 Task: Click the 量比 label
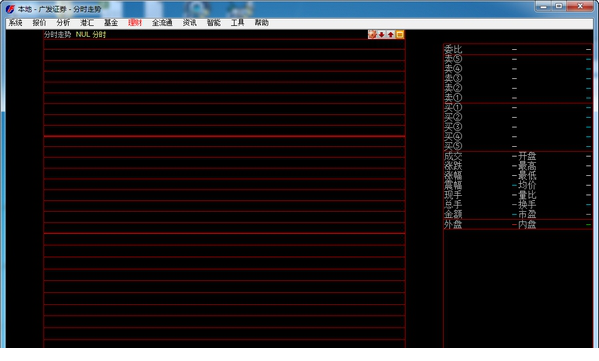point(527,195)
